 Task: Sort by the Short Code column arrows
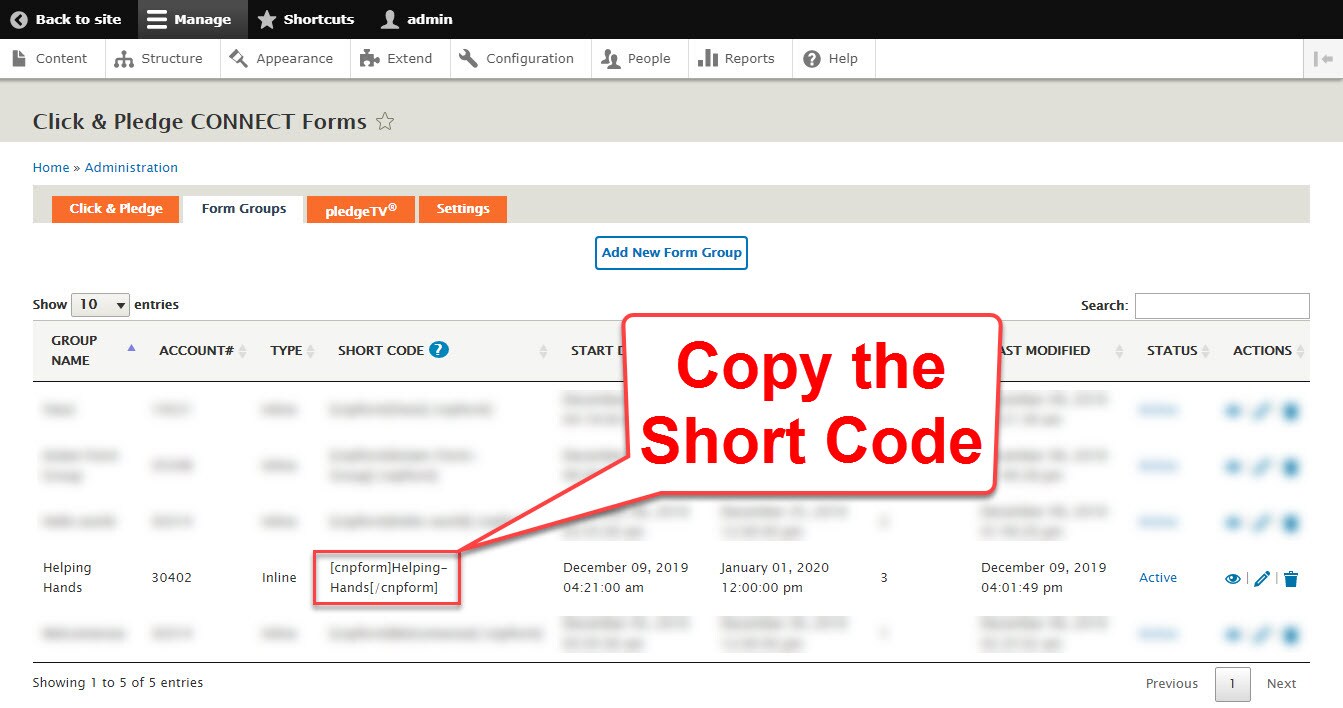(544, 351)
